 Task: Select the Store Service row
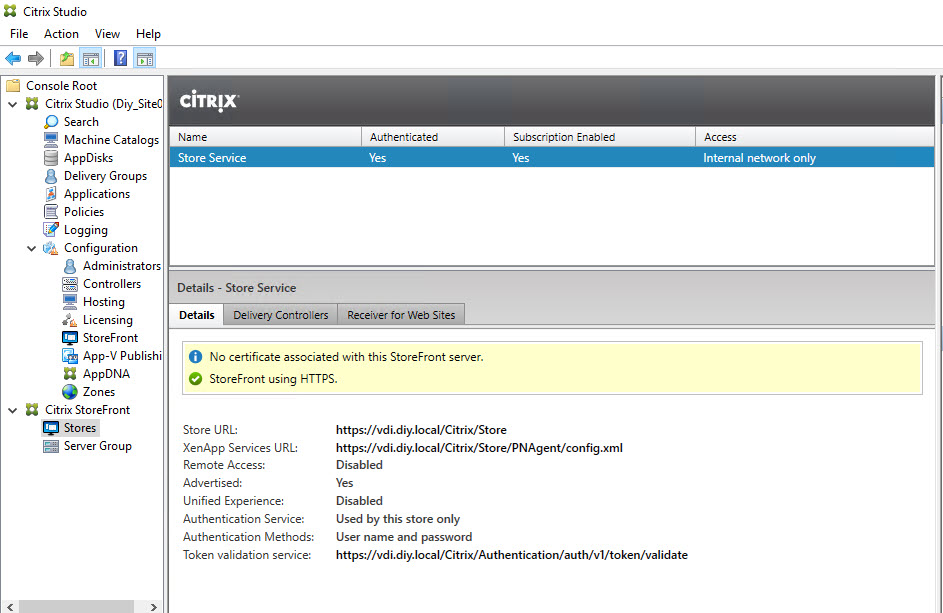point(551,158)
